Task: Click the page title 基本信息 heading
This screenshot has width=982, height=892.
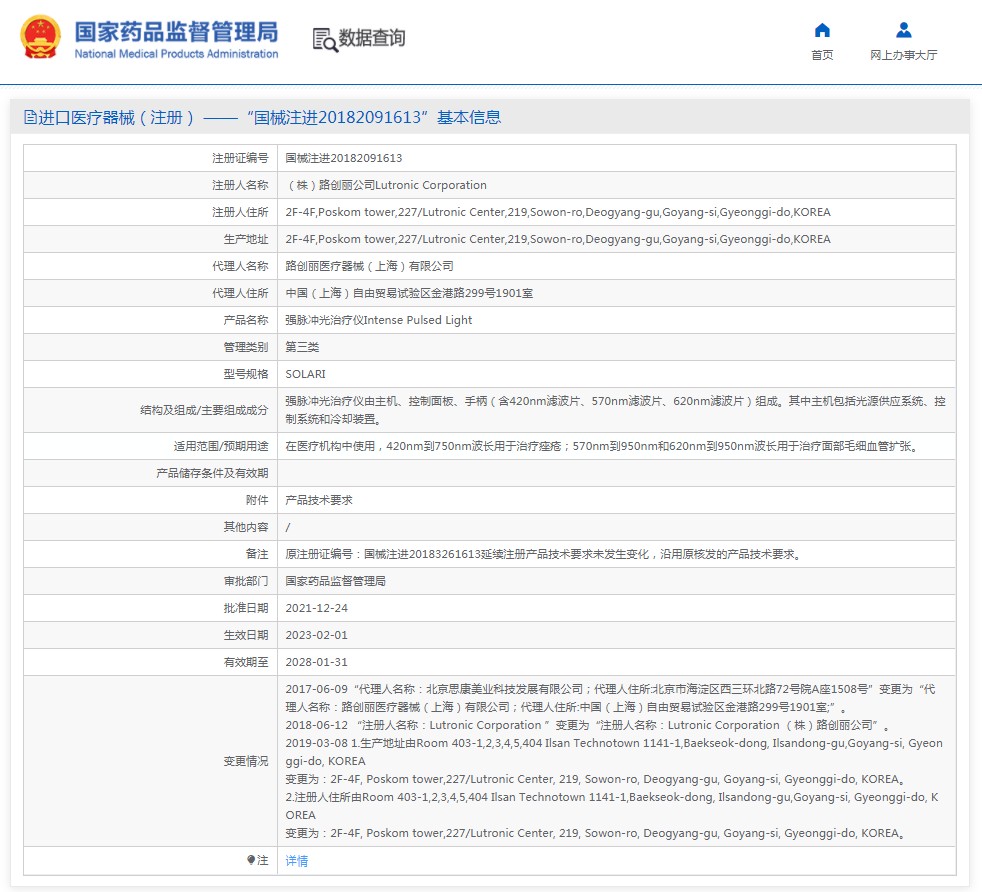Action: point(469,117)
